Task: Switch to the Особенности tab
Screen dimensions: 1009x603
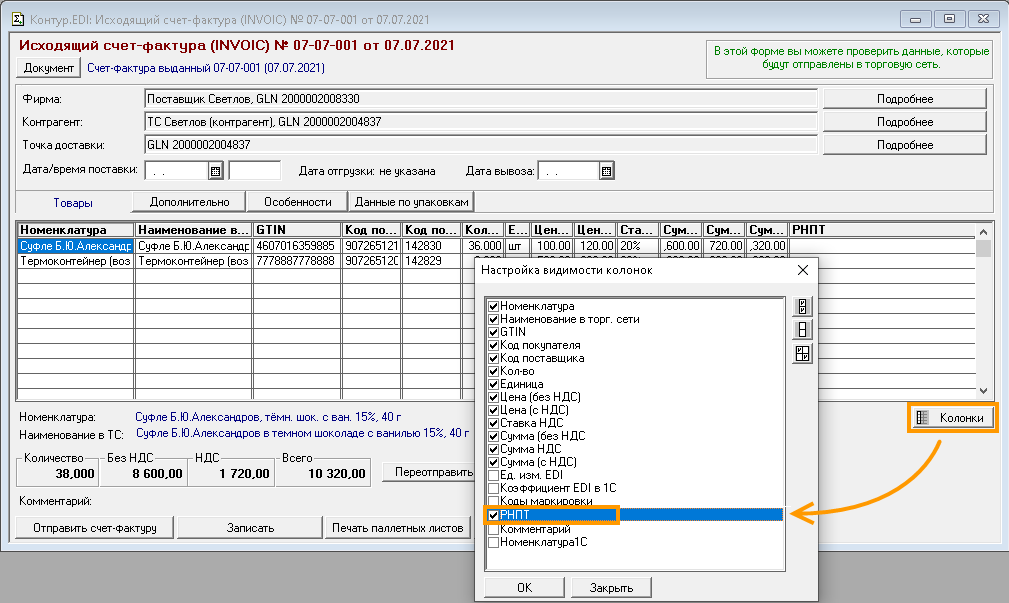Action: tap(296, 202)
